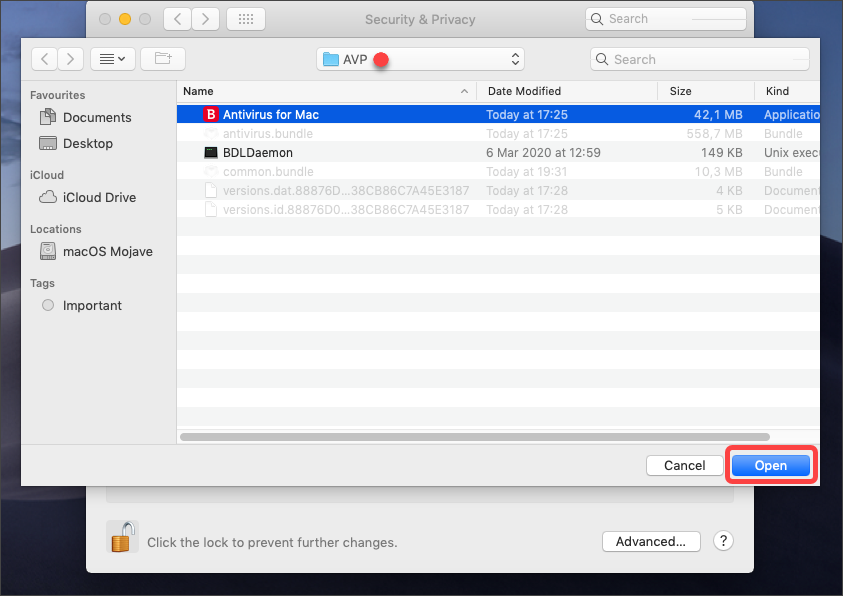Viewport: 843px width, 596px height.
Task: Select BDLDaemon file
Action: coord(498,153)
